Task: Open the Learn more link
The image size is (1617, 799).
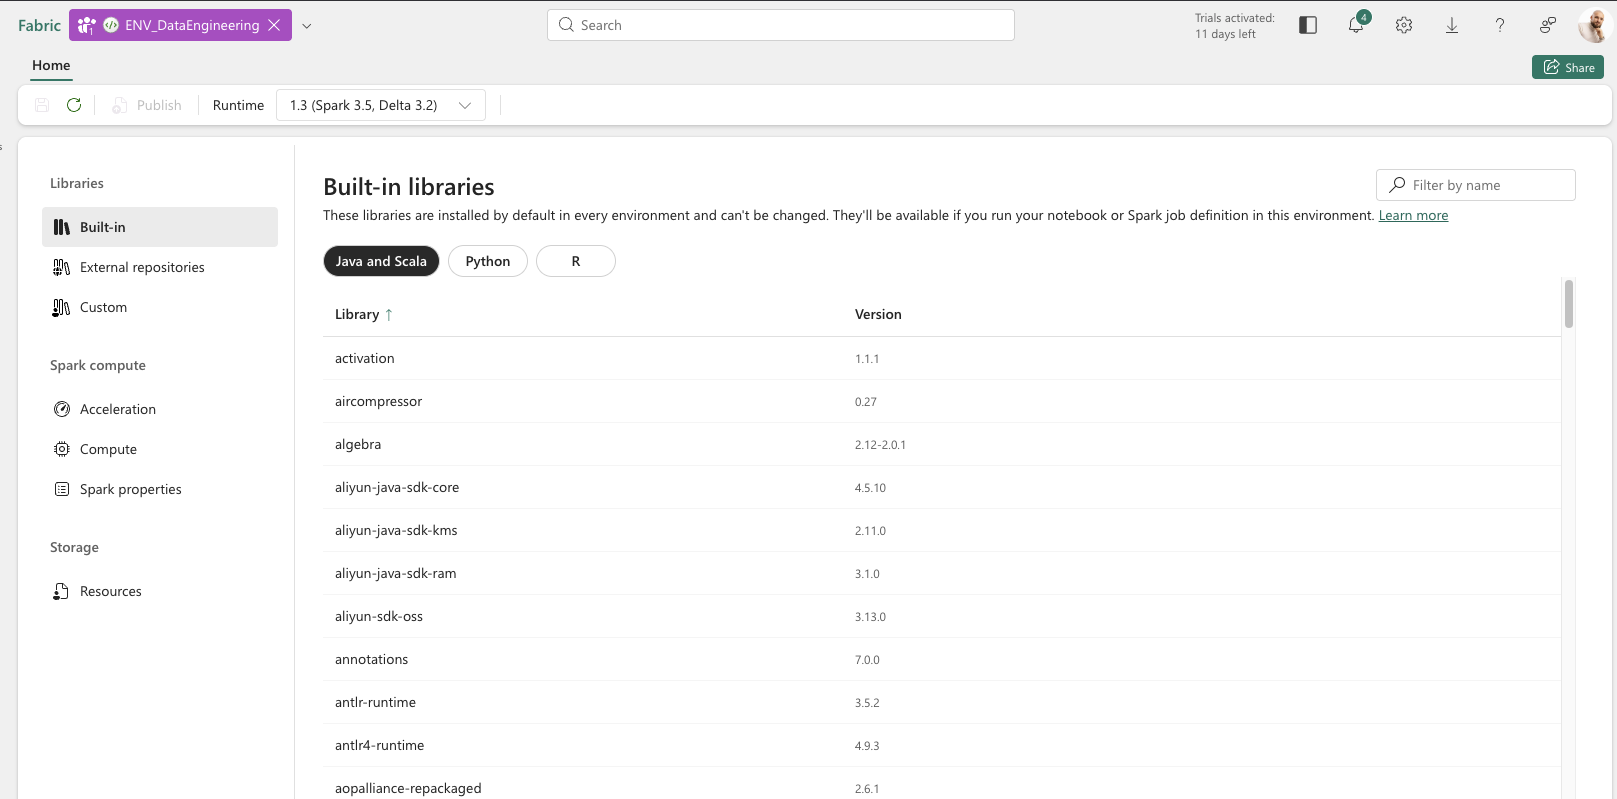Action: 1413,215
